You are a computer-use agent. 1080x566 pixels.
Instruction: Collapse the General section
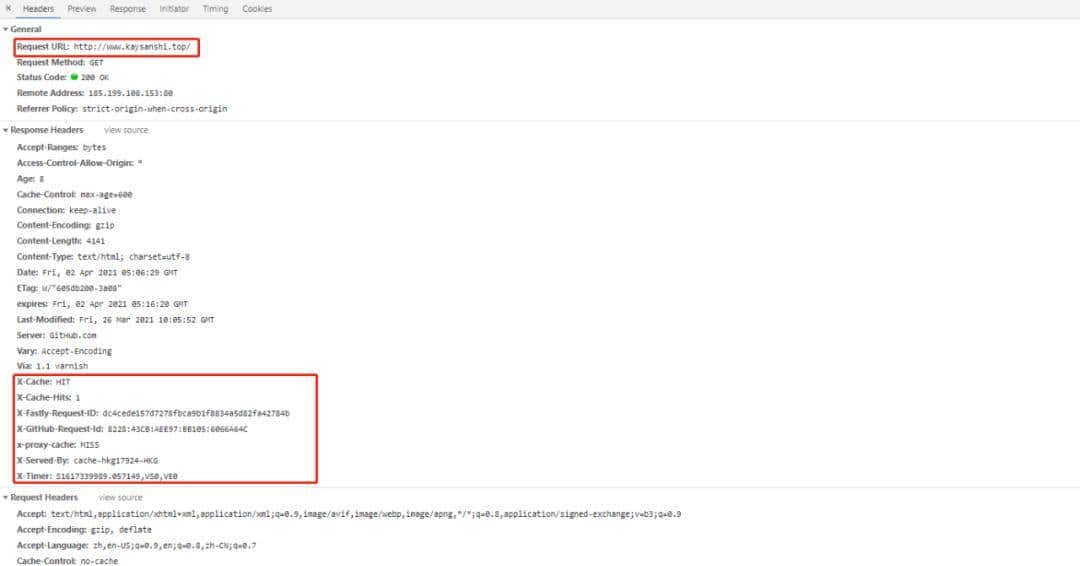6,30
